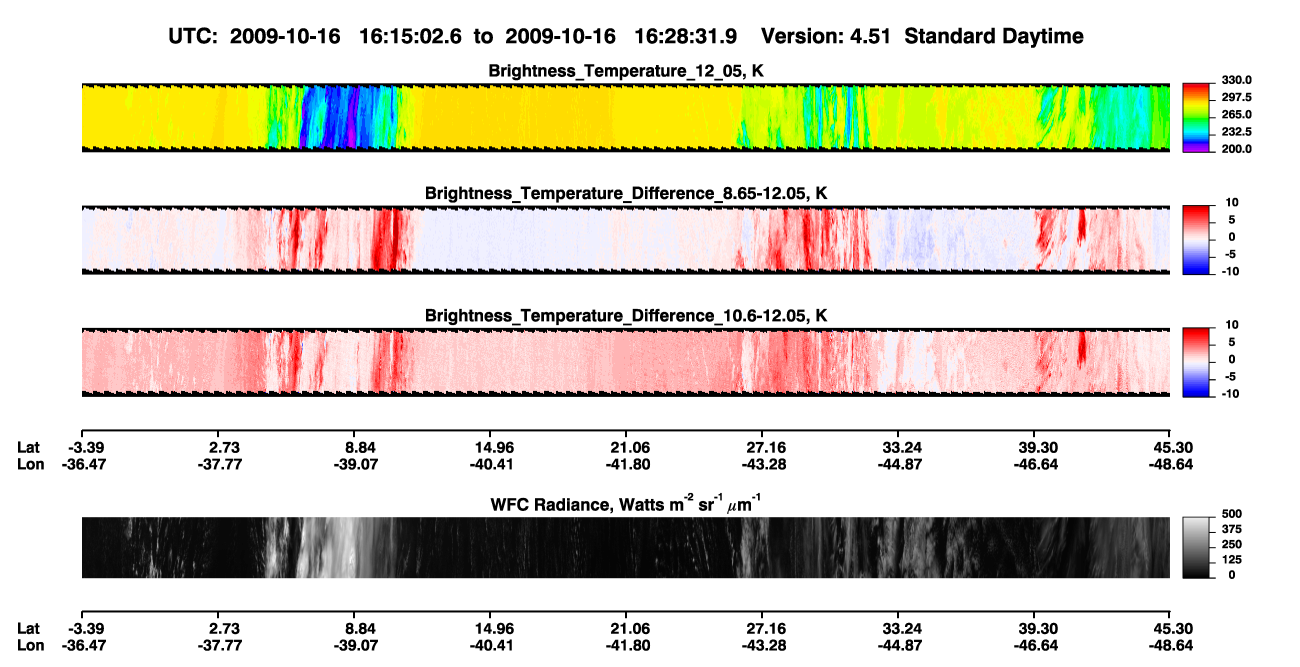The image size is (1300, 667).
Task: Click the grayscale colorbar beside WFC Radiance
Action: click(1195, 547)
